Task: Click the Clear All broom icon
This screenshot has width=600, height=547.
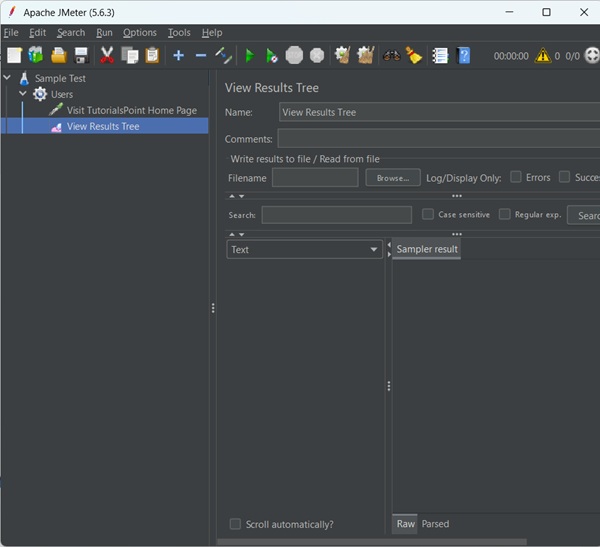Action: pos(364,56)
